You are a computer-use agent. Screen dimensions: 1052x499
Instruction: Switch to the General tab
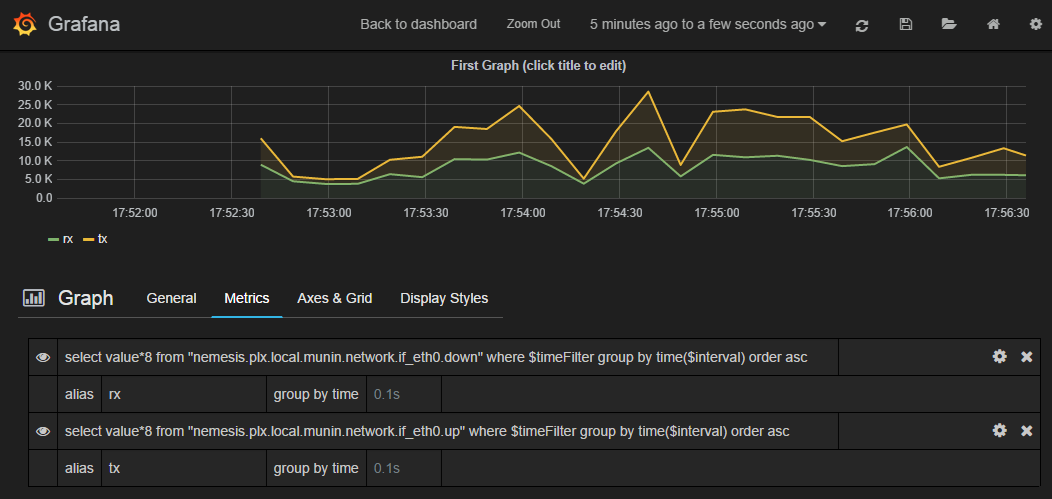[x=171, y=298]
